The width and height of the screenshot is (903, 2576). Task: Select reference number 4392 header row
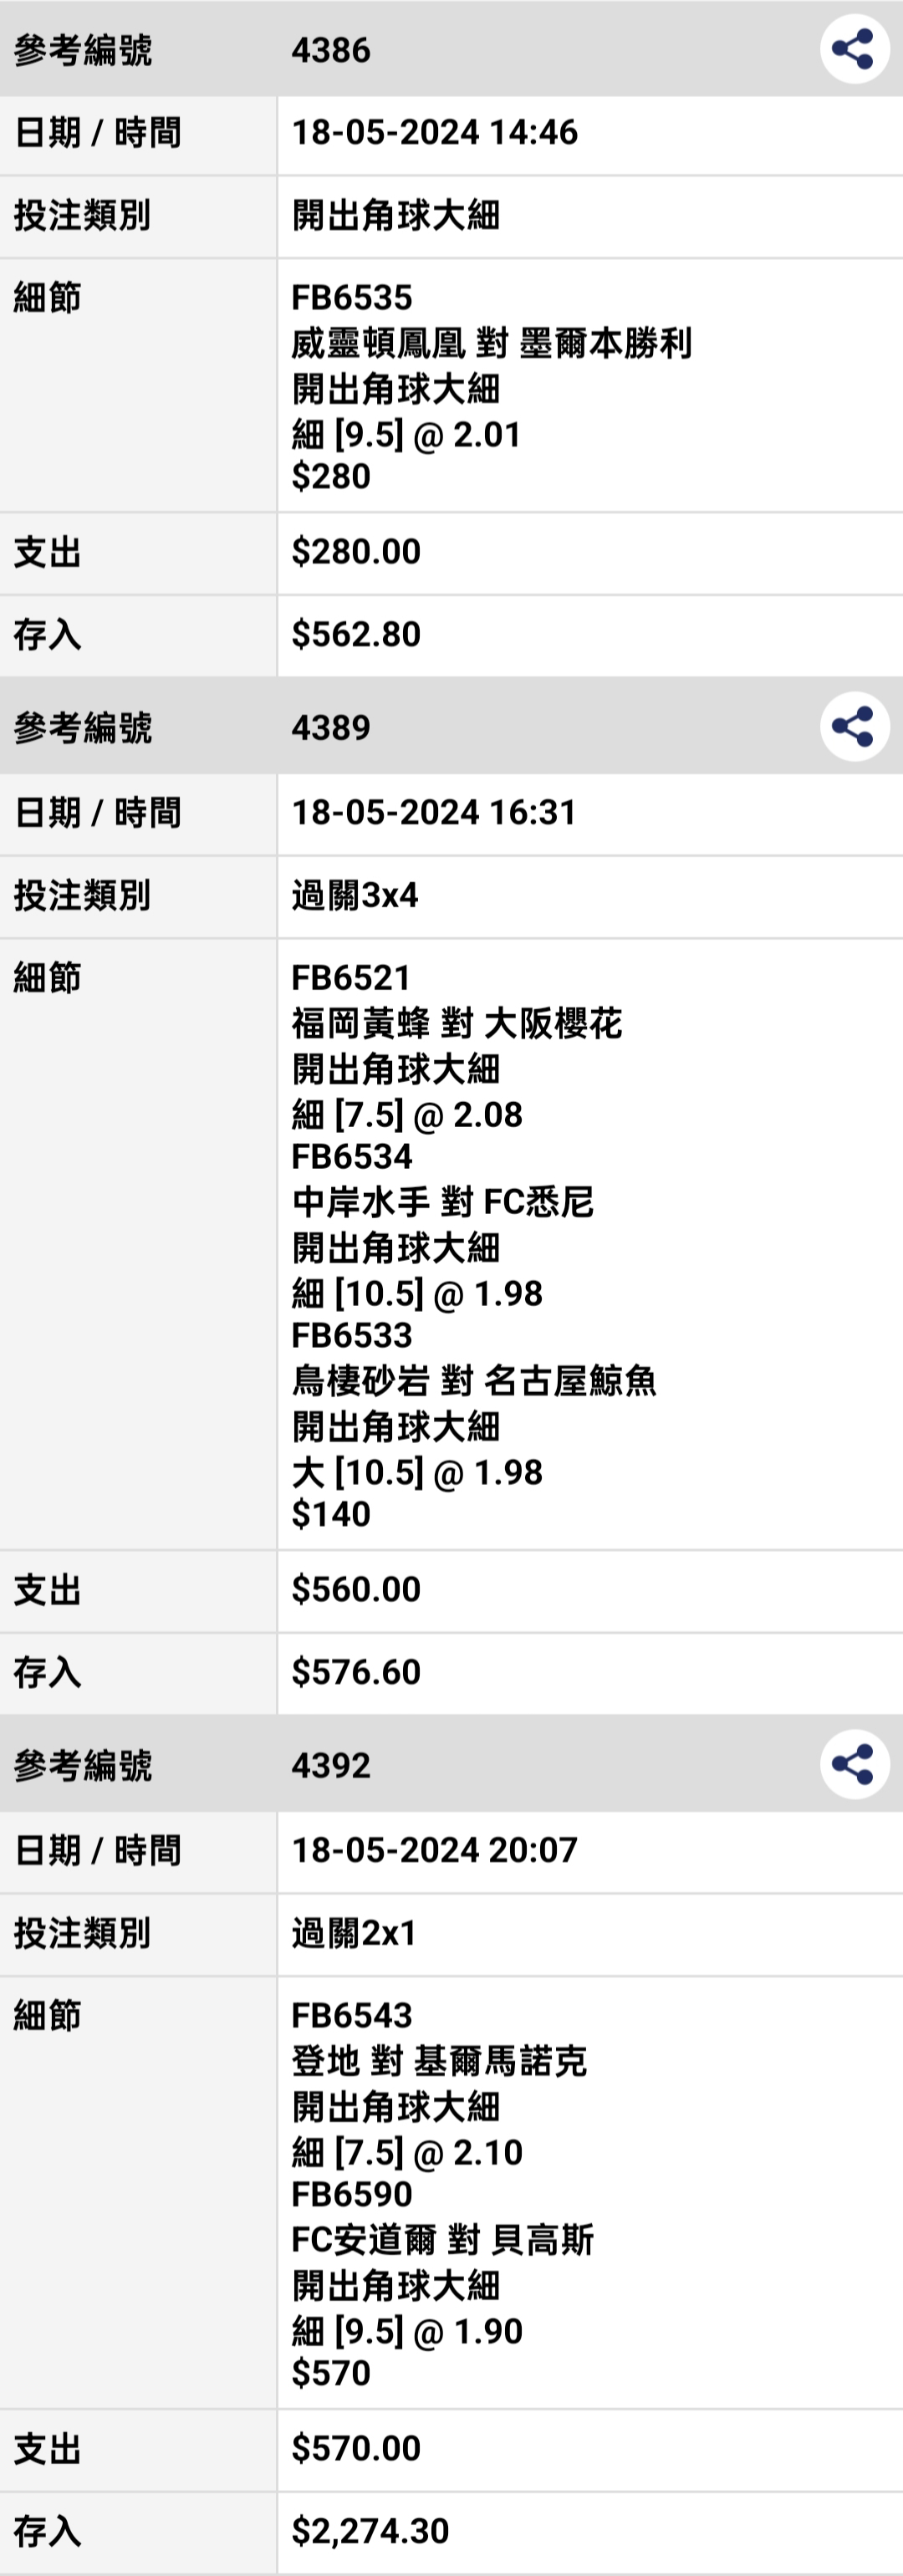[x=451, y=1765]
